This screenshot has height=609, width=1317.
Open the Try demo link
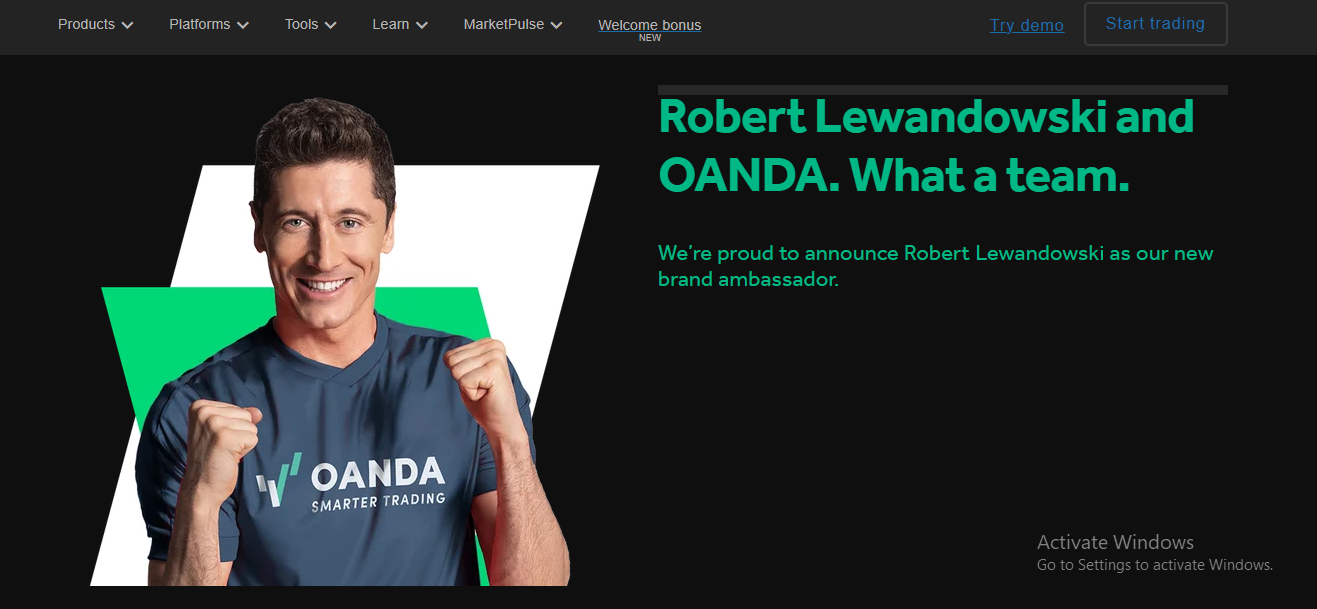pyautogui.click(x=1027, y=25)
